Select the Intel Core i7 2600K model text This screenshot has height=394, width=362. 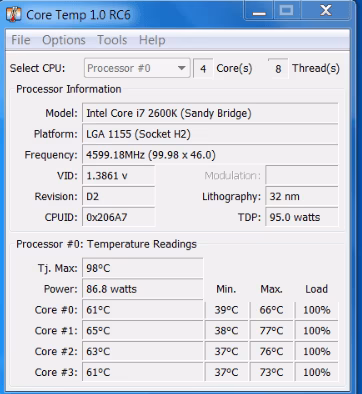[x=169, y=113]
